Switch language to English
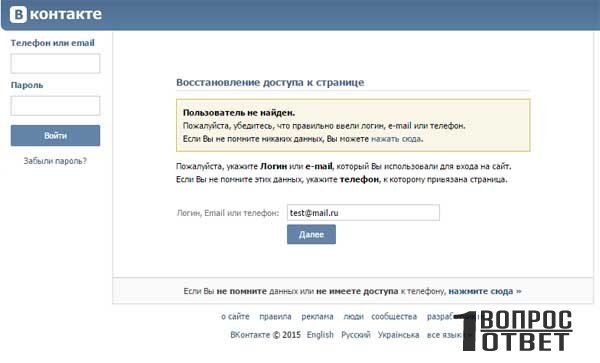Image resolution: width=600 pixels, height=363 pixels. pos(320,335)
